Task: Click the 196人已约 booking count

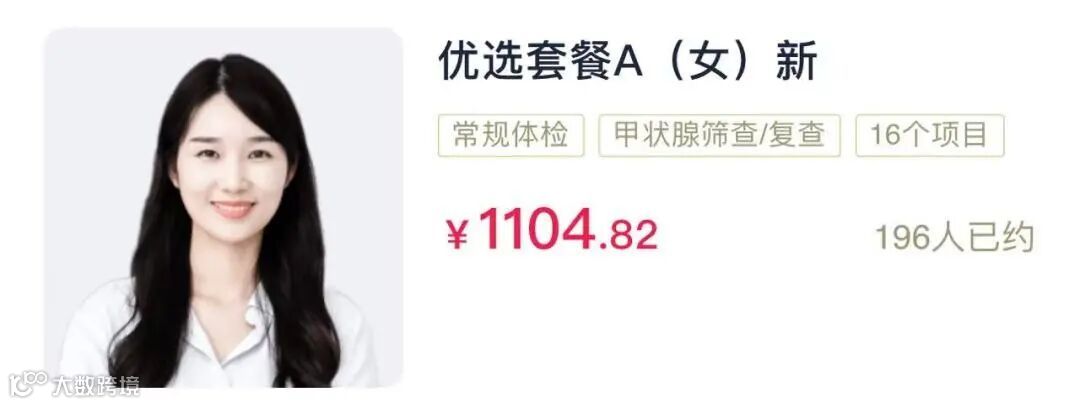Action: pyautogui.click(x=955, y=238)
